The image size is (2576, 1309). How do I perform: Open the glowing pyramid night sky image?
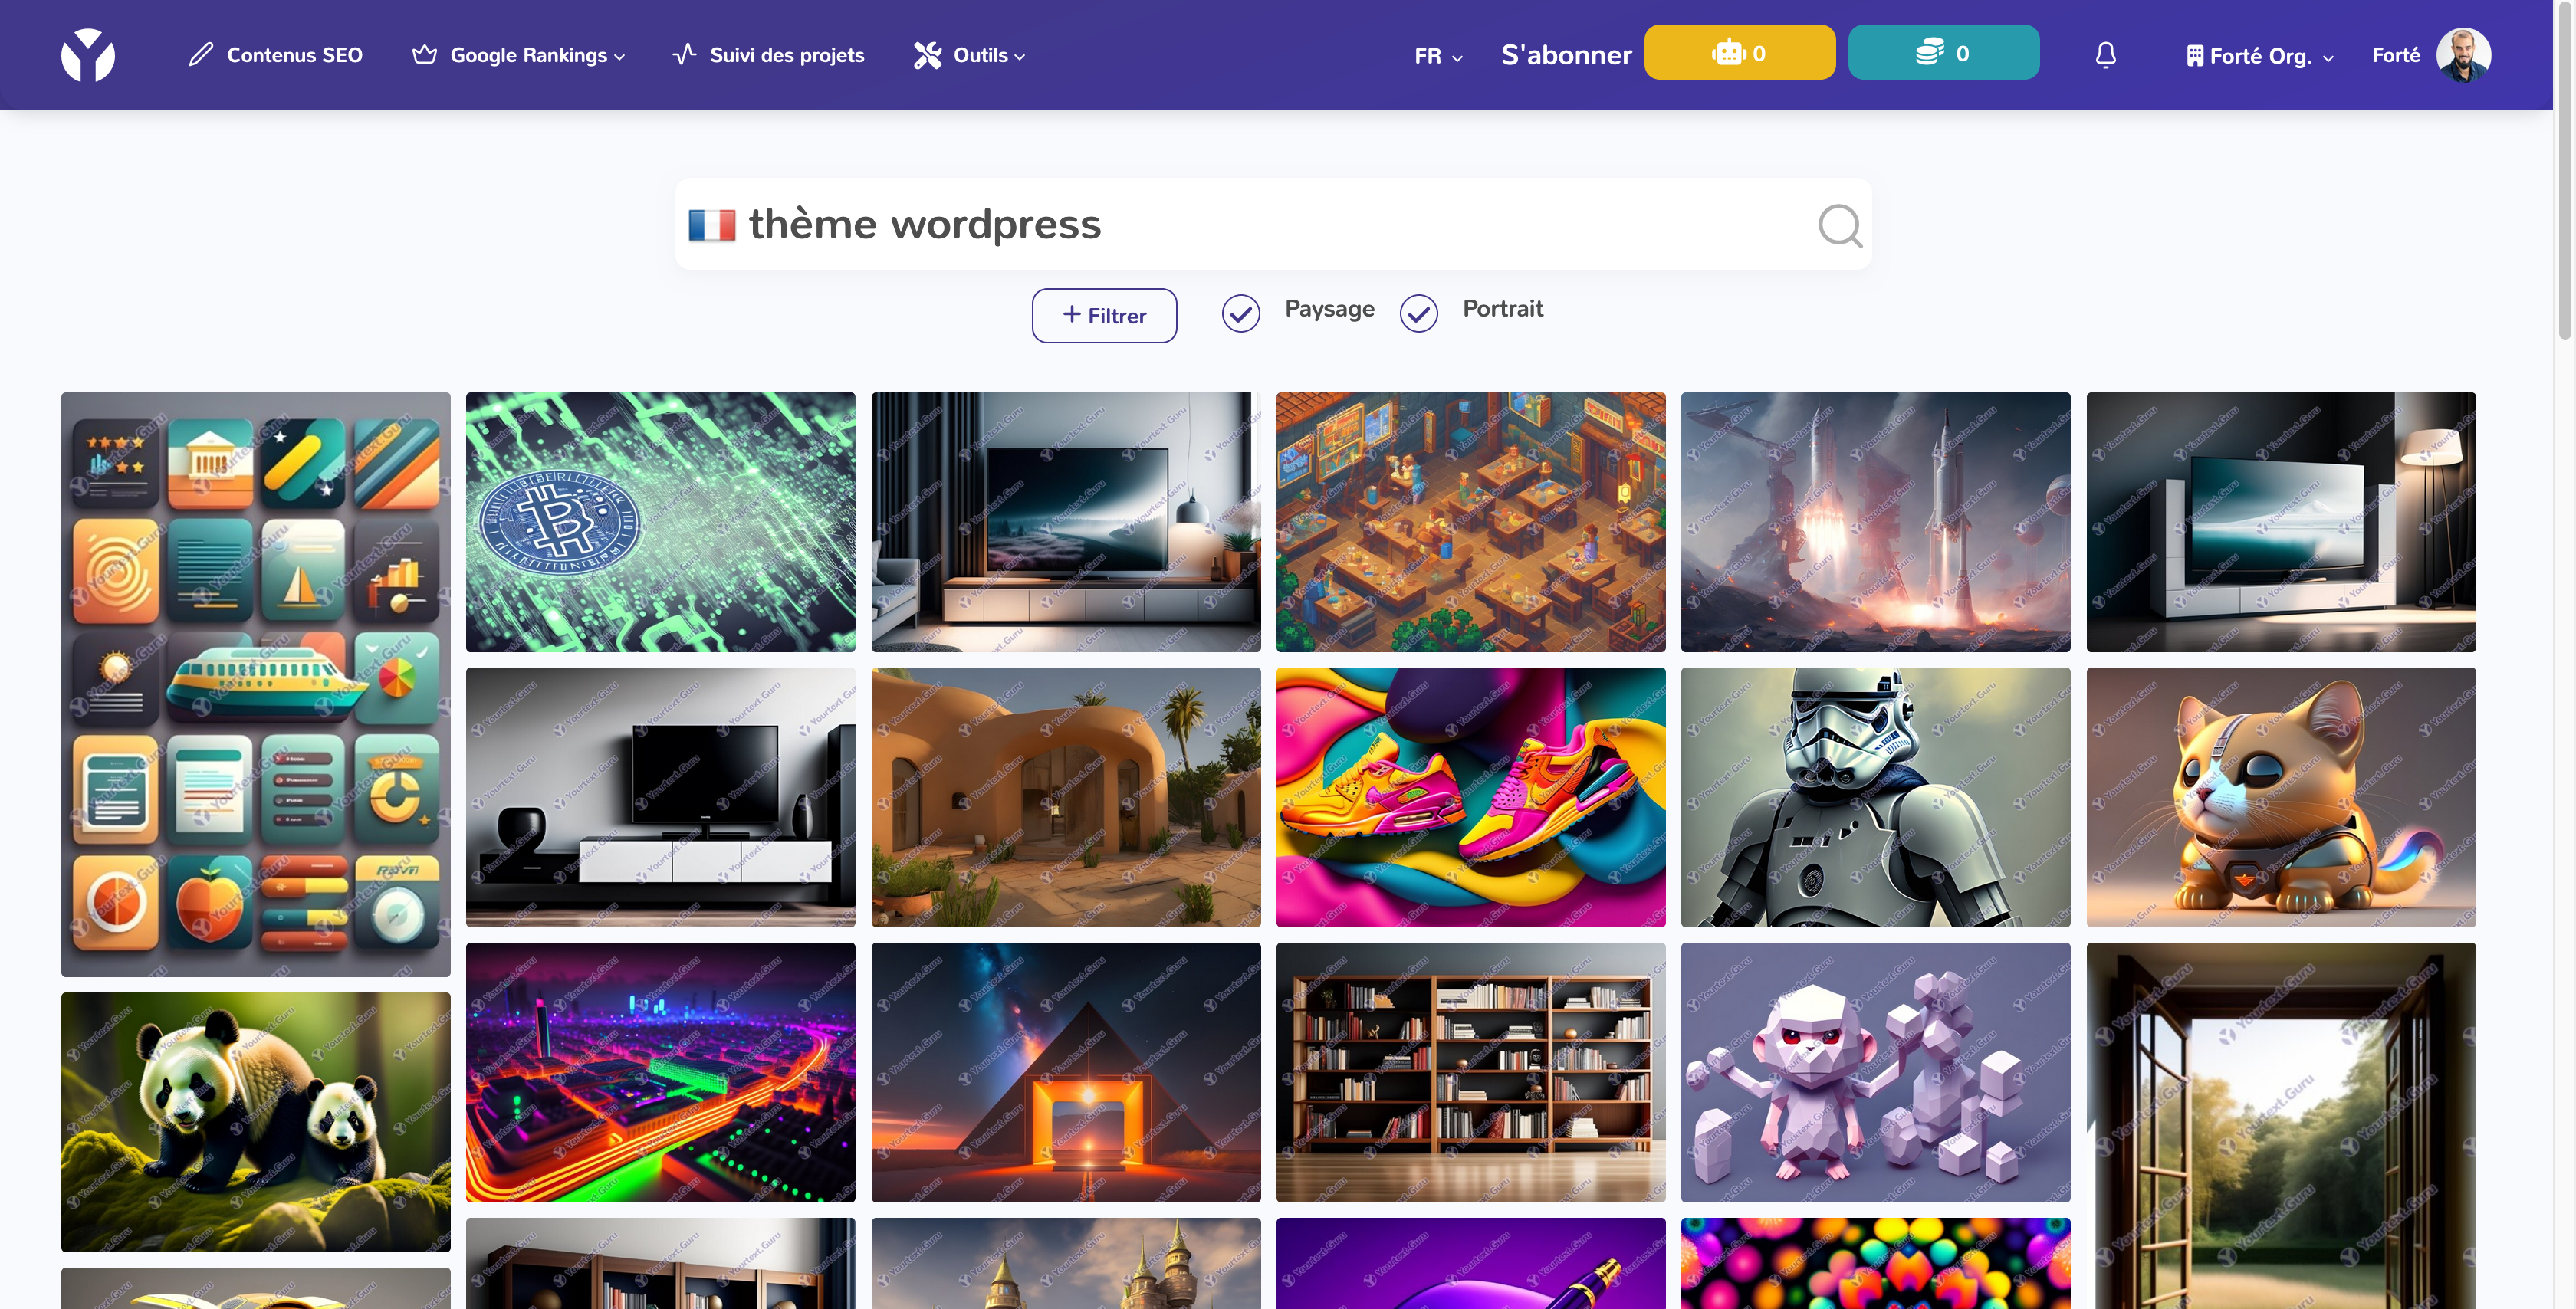pos(1066,1072)
